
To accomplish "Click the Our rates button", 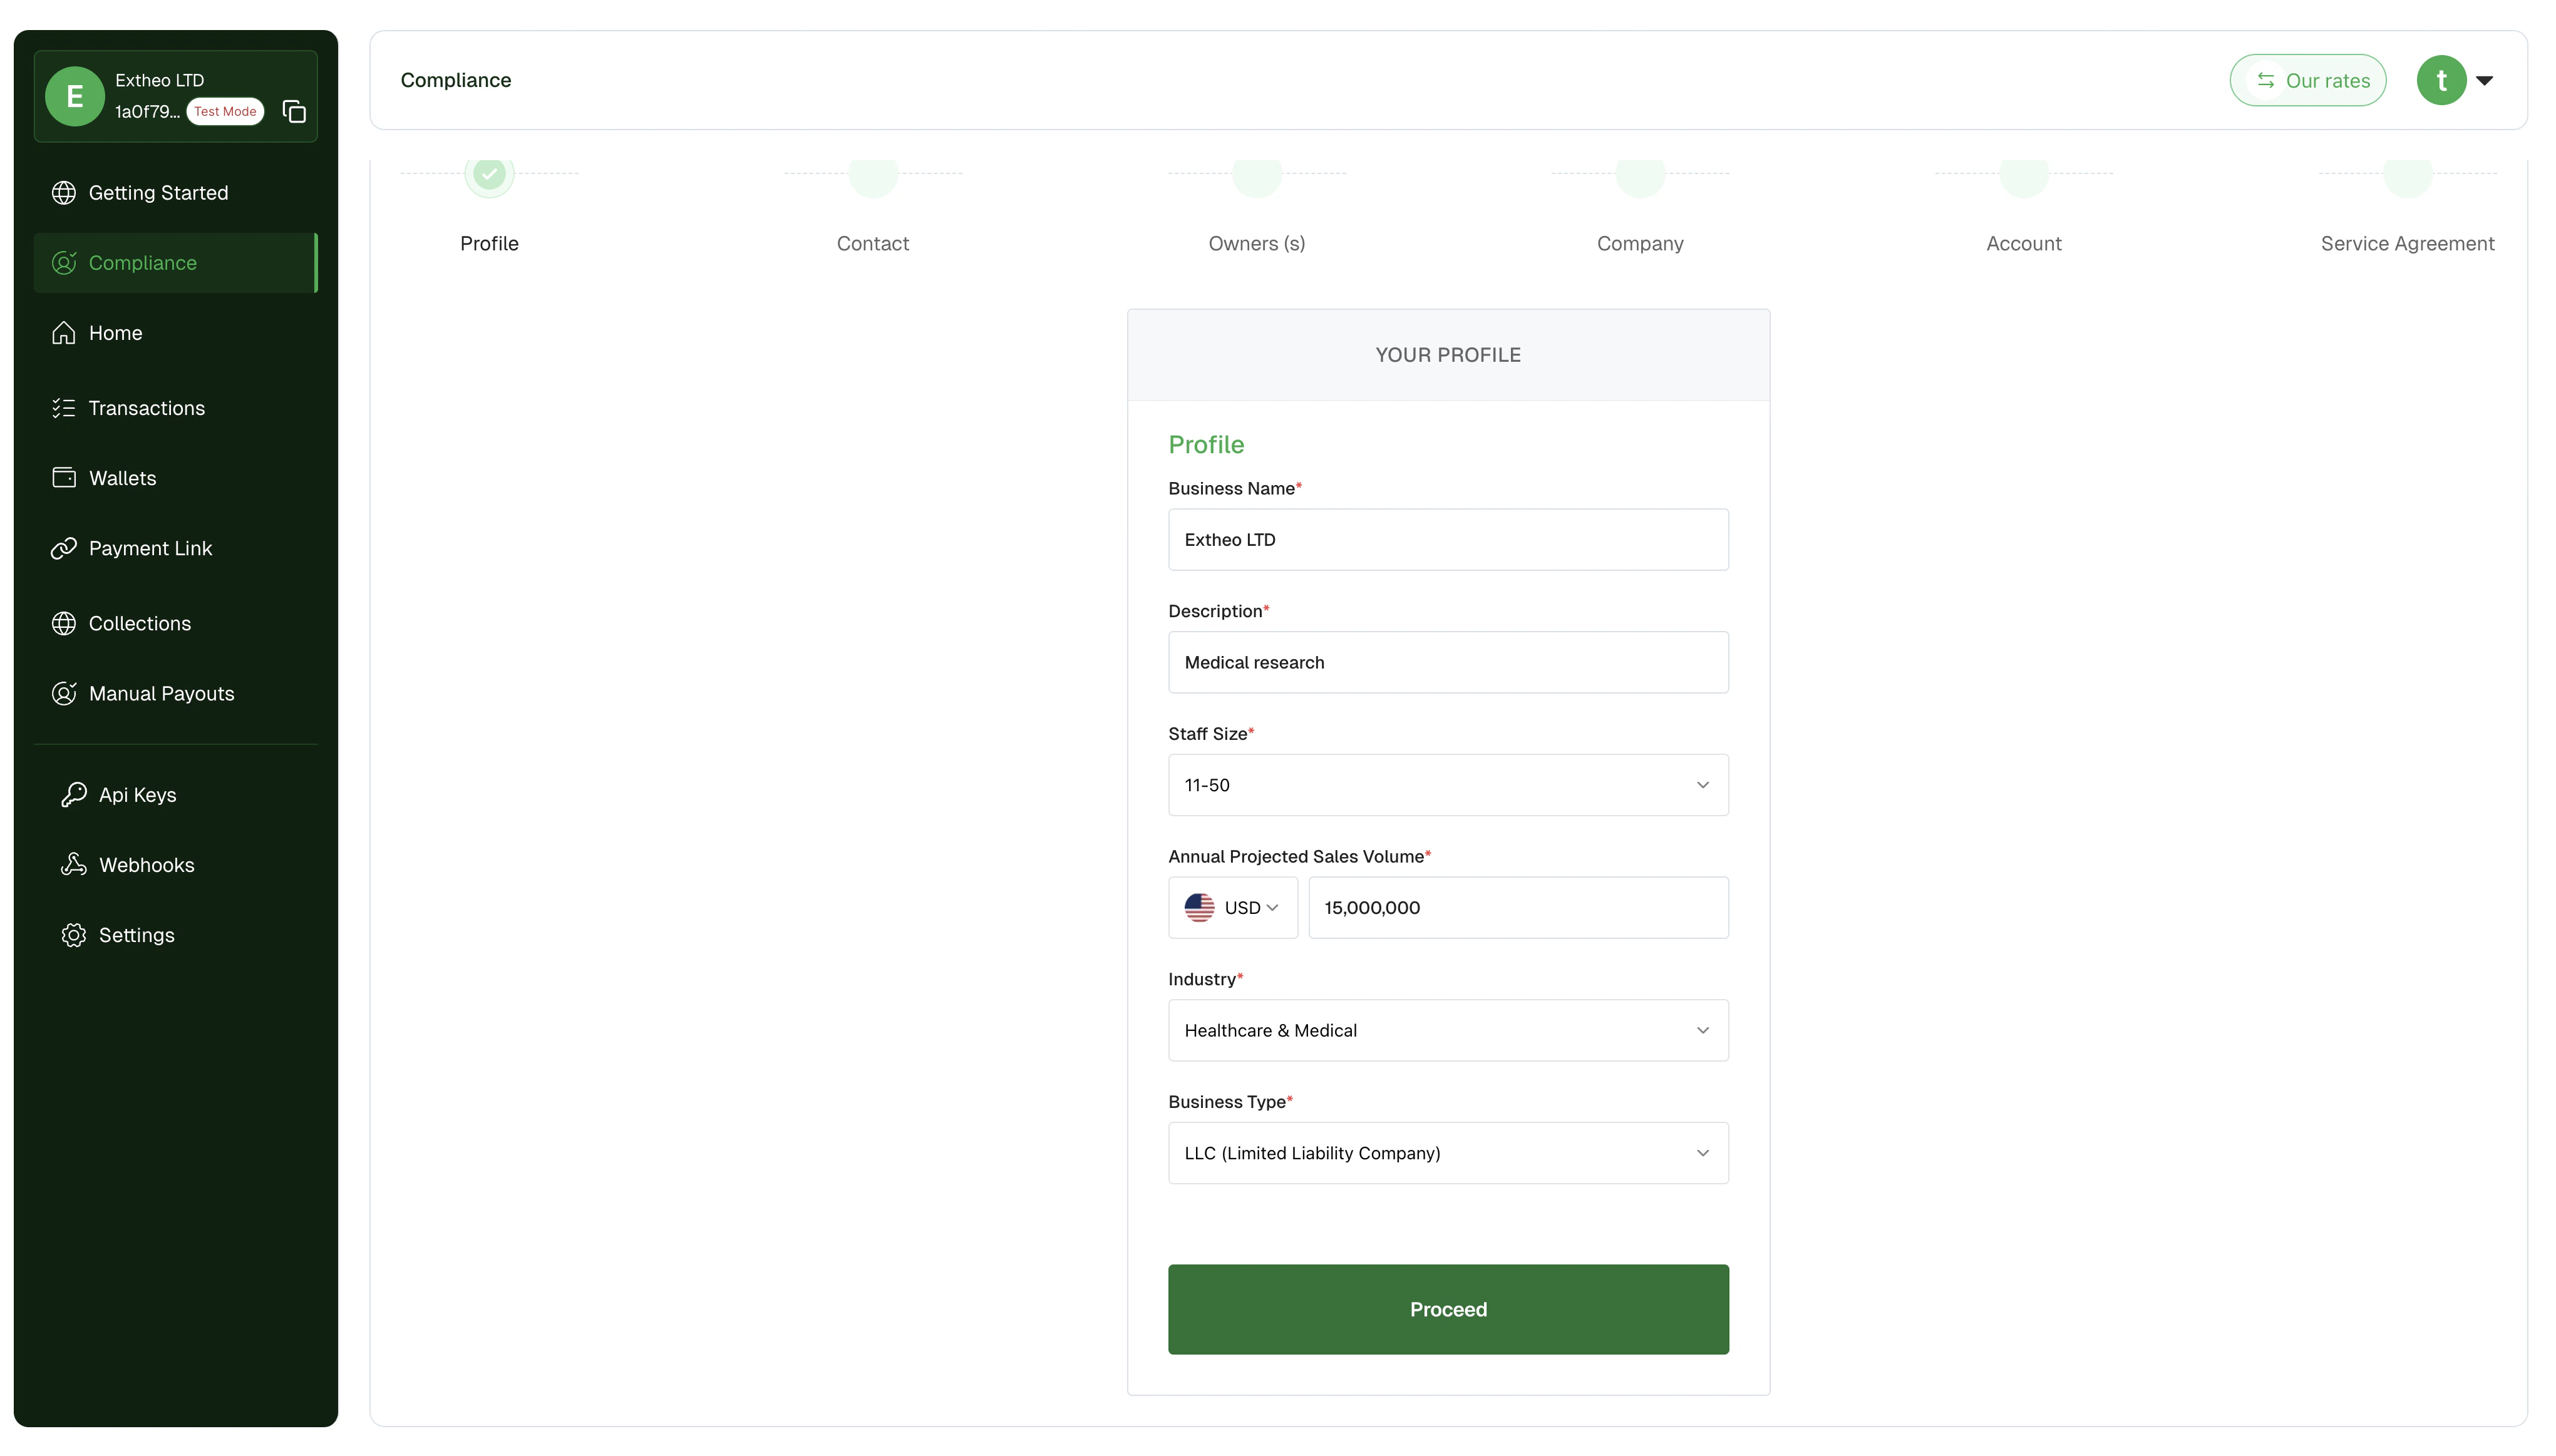I will (2308, 79).
